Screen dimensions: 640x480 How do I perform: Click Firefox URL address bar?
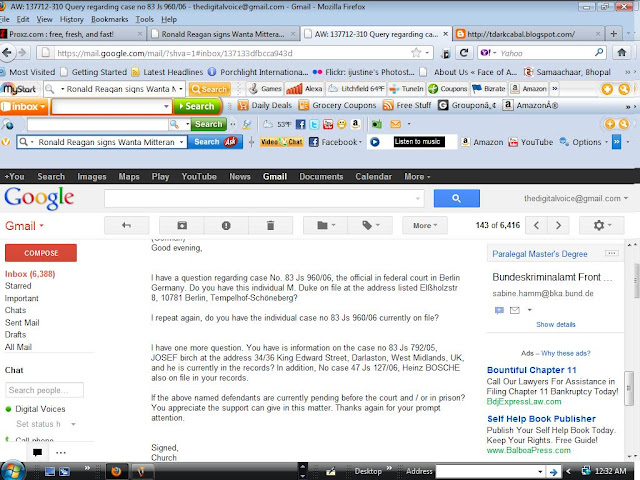234,53
